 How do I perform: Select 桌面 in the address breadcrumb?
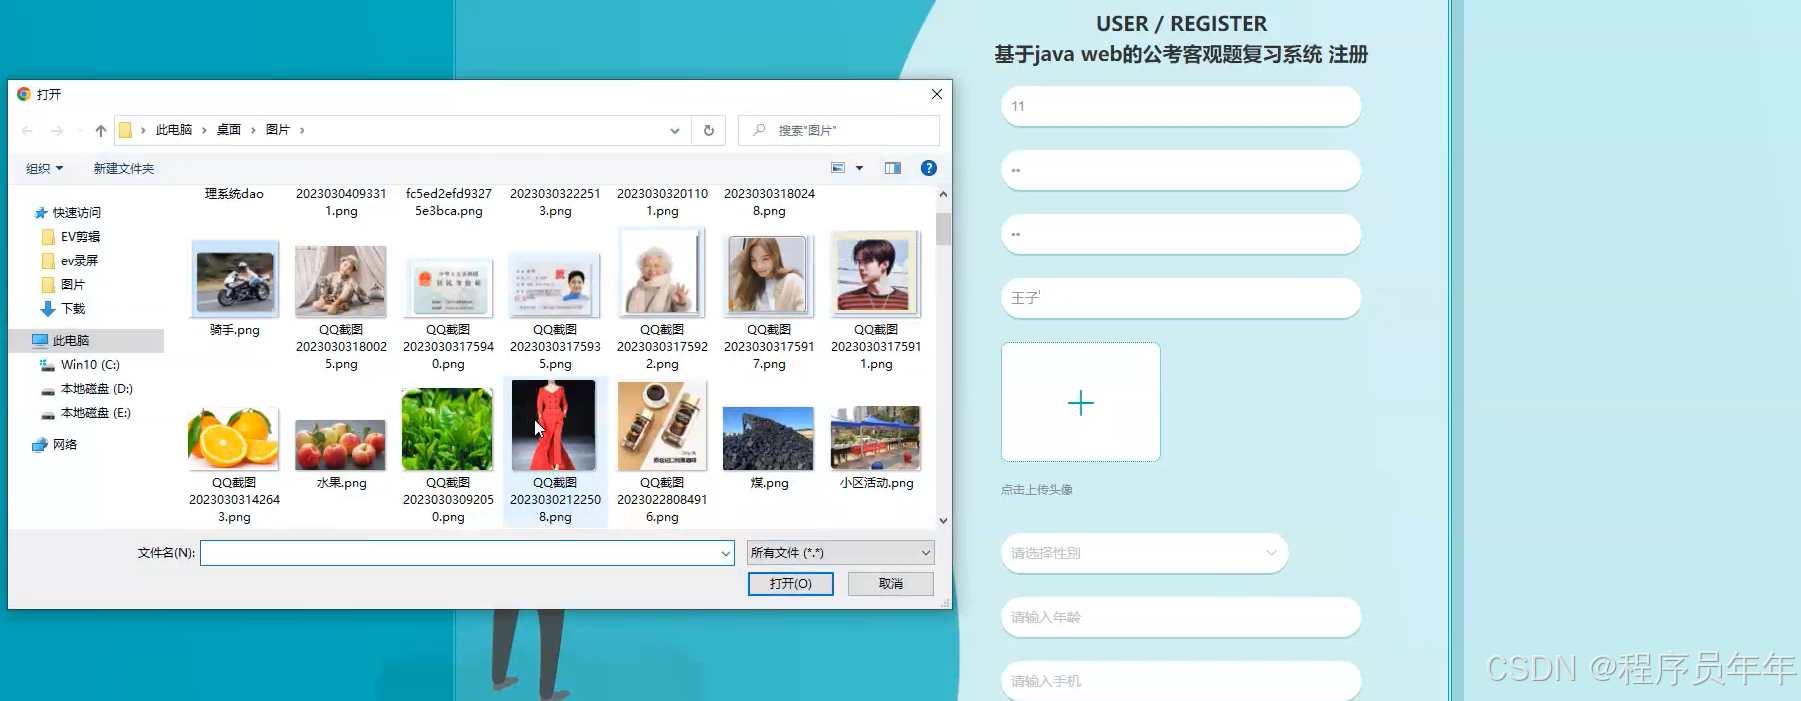point(229,130)
